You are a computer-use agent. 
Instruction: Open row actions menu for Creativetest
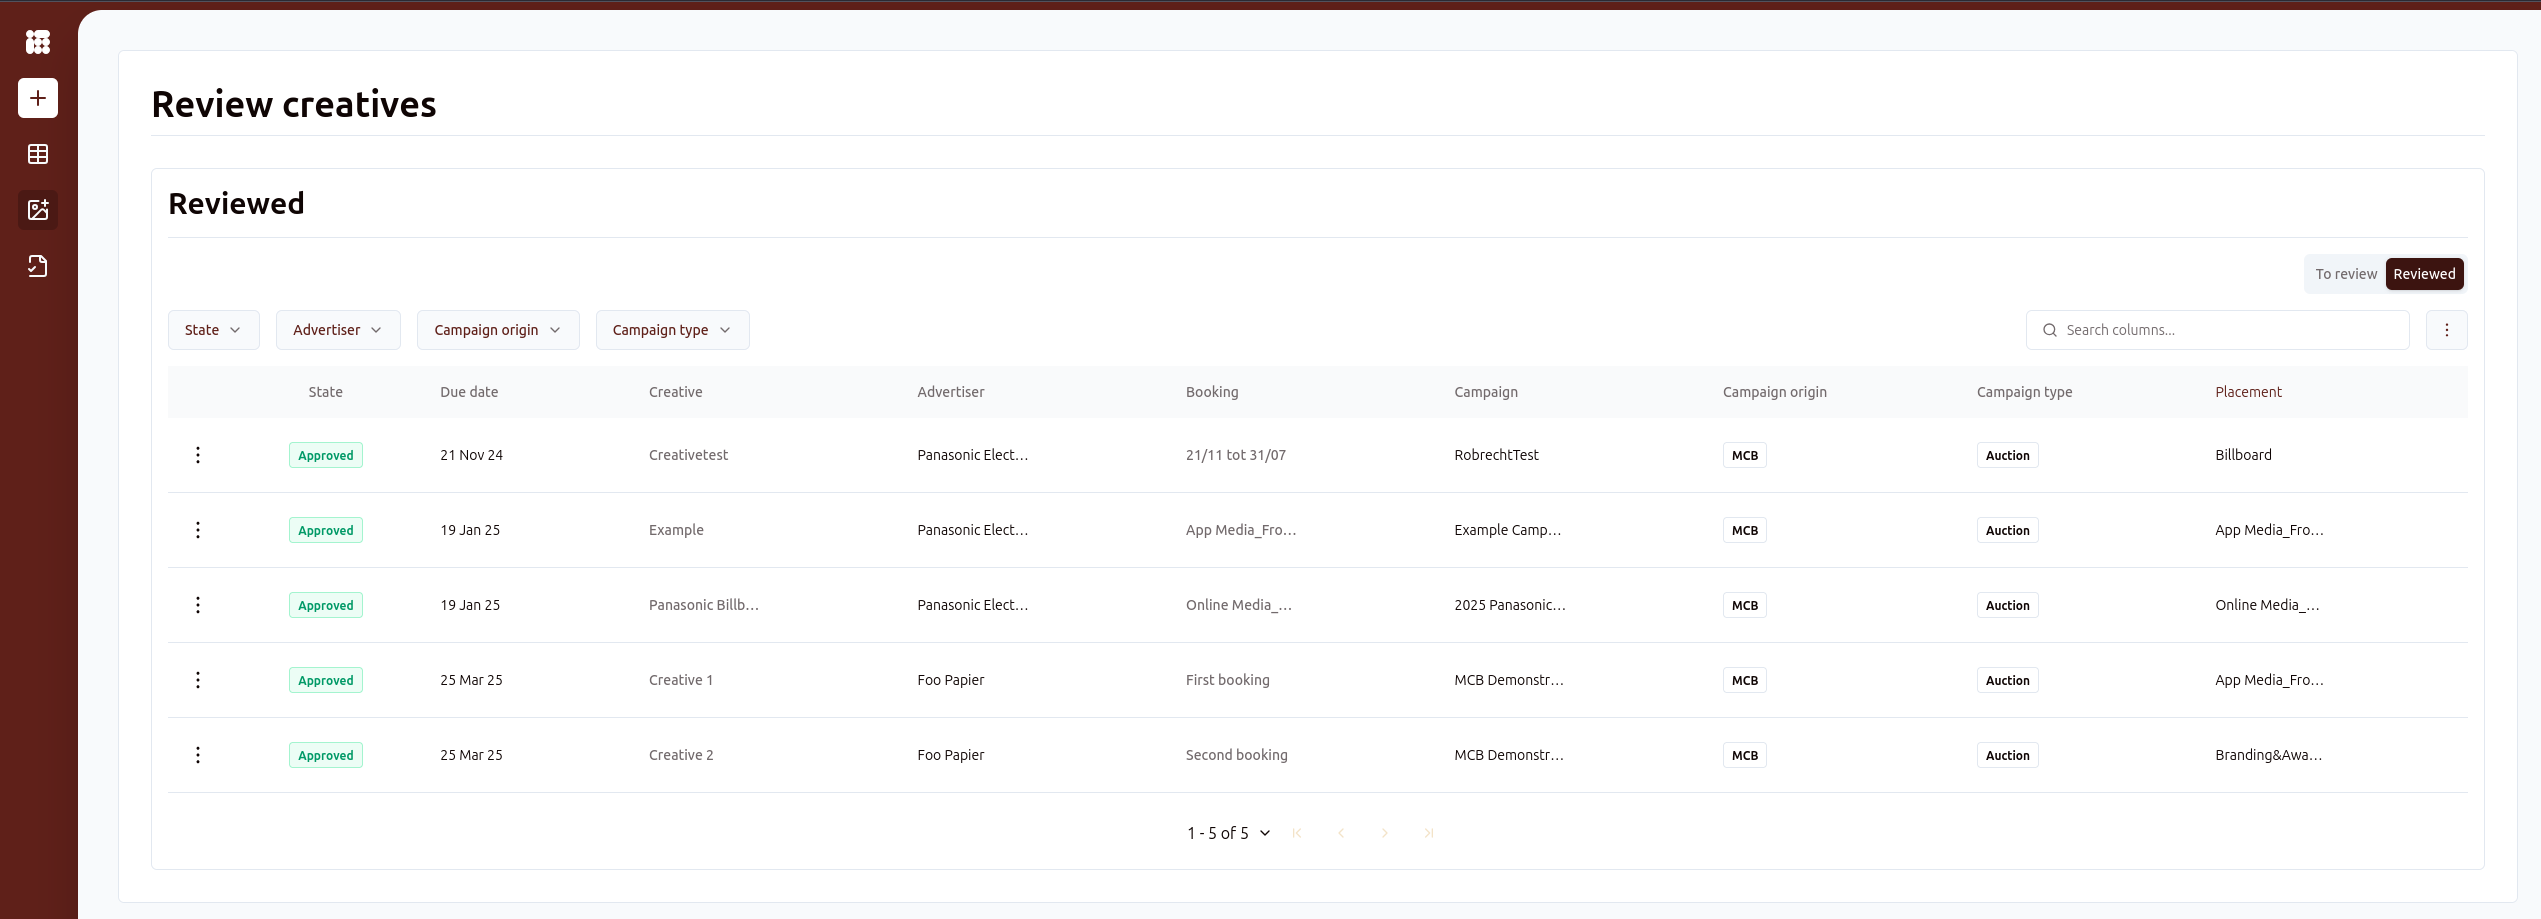coord(198,455)
